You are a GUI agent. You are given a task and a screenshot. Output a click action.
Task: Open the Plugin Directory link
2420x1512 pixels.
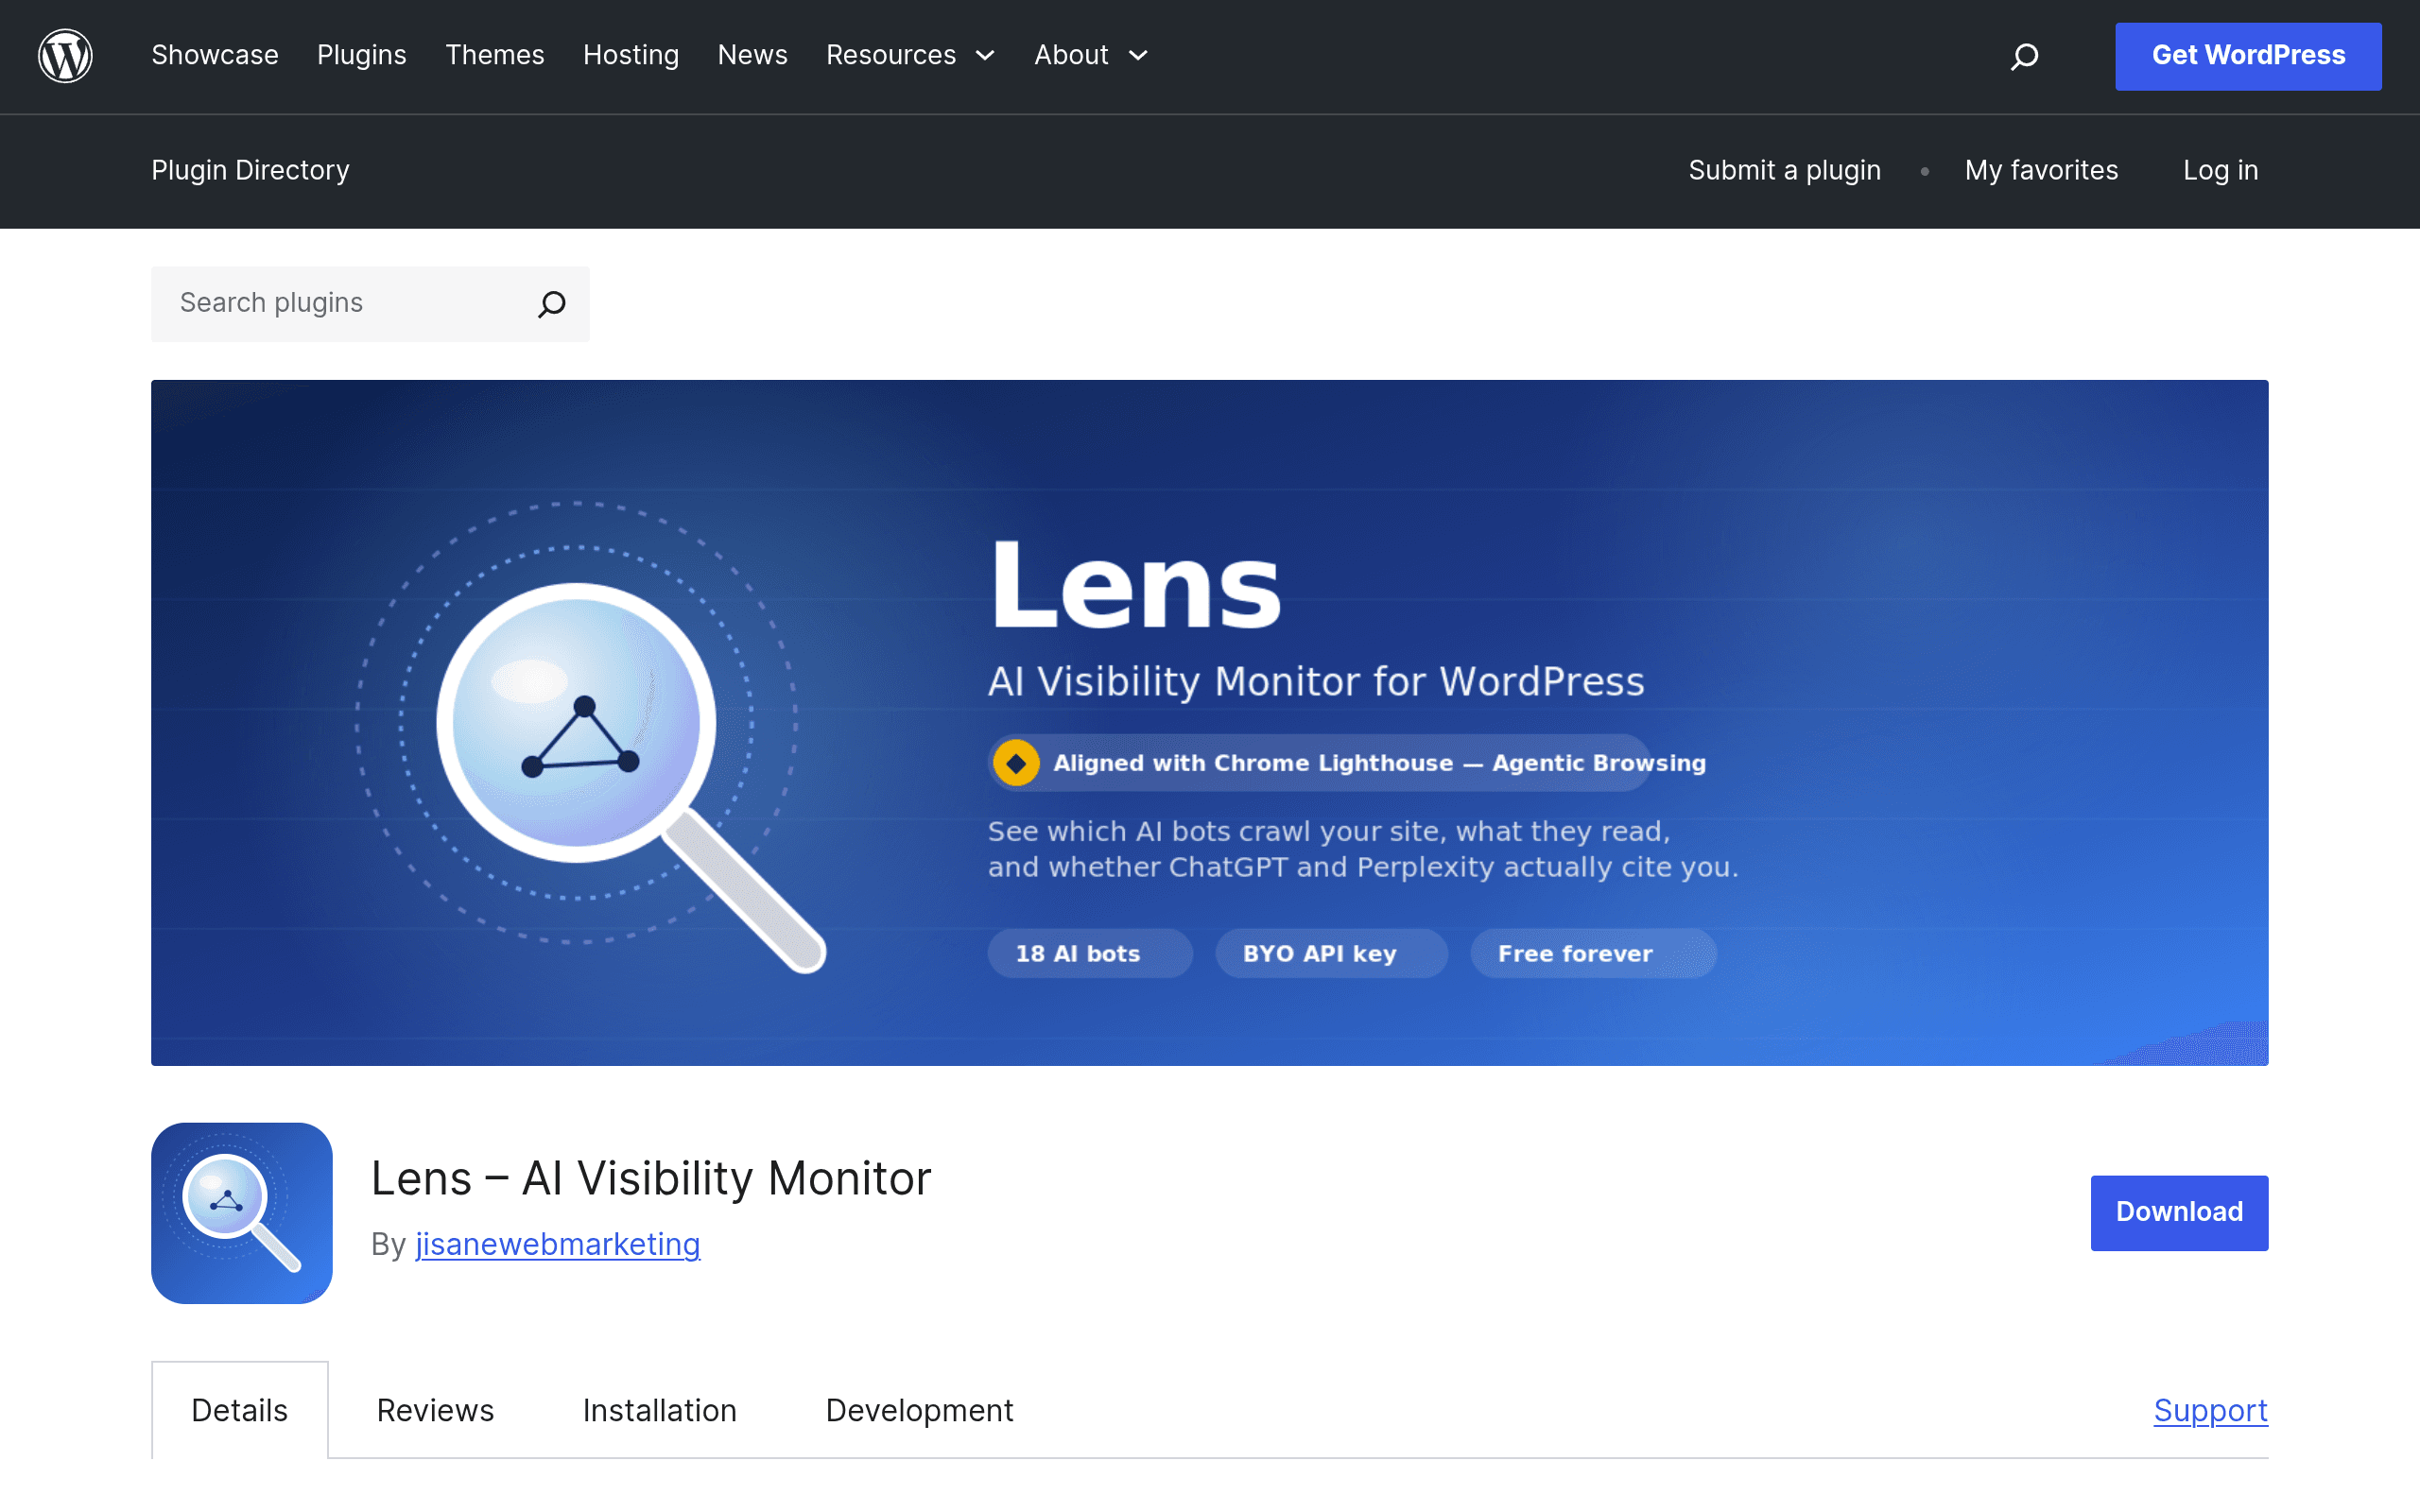pyautogui.click(x=250, y=171)
